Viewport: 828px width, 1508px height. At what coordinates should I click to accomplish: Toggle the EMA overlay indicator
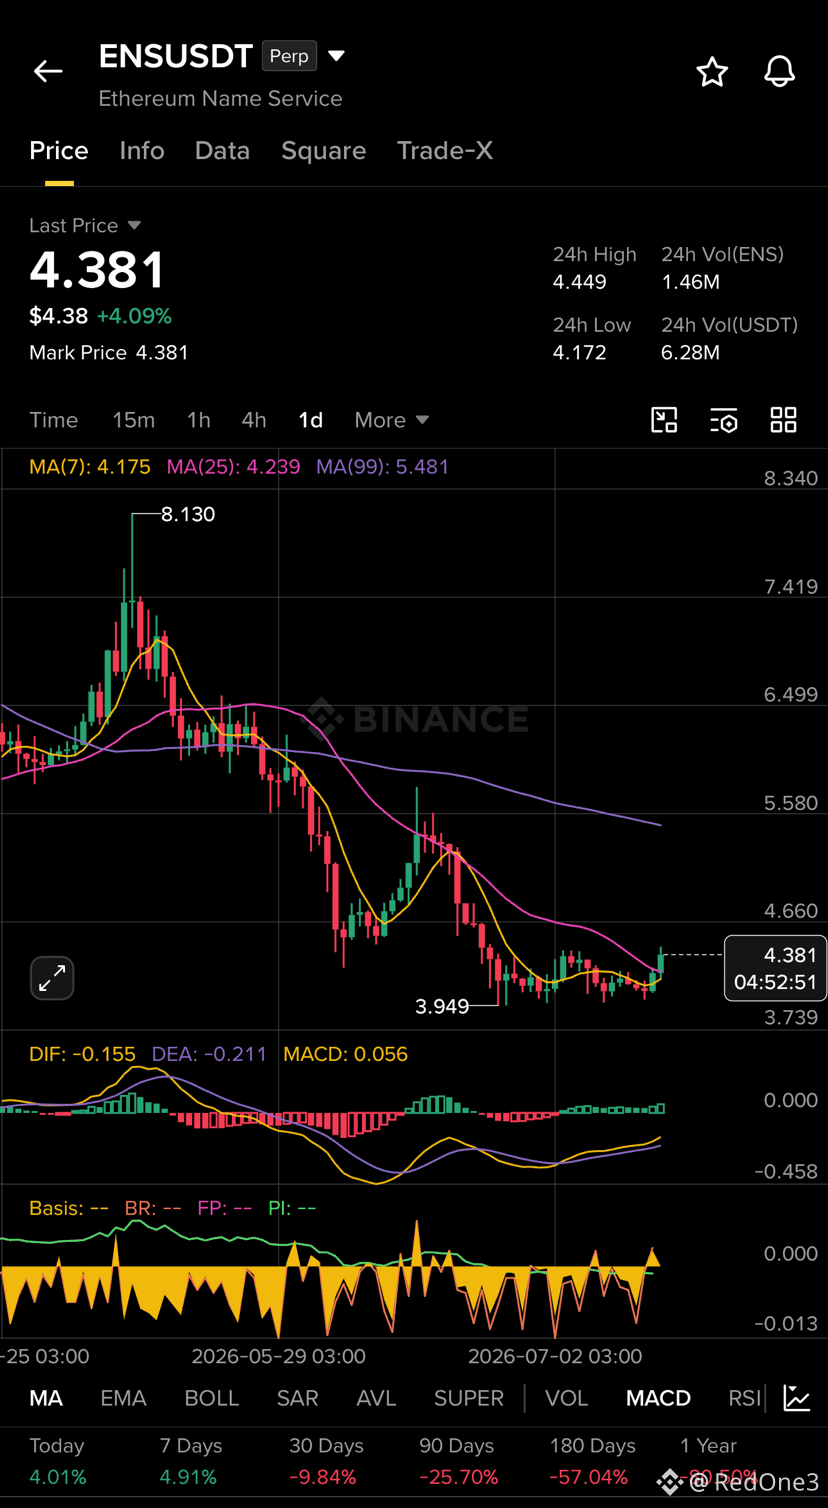(124, 1398)
